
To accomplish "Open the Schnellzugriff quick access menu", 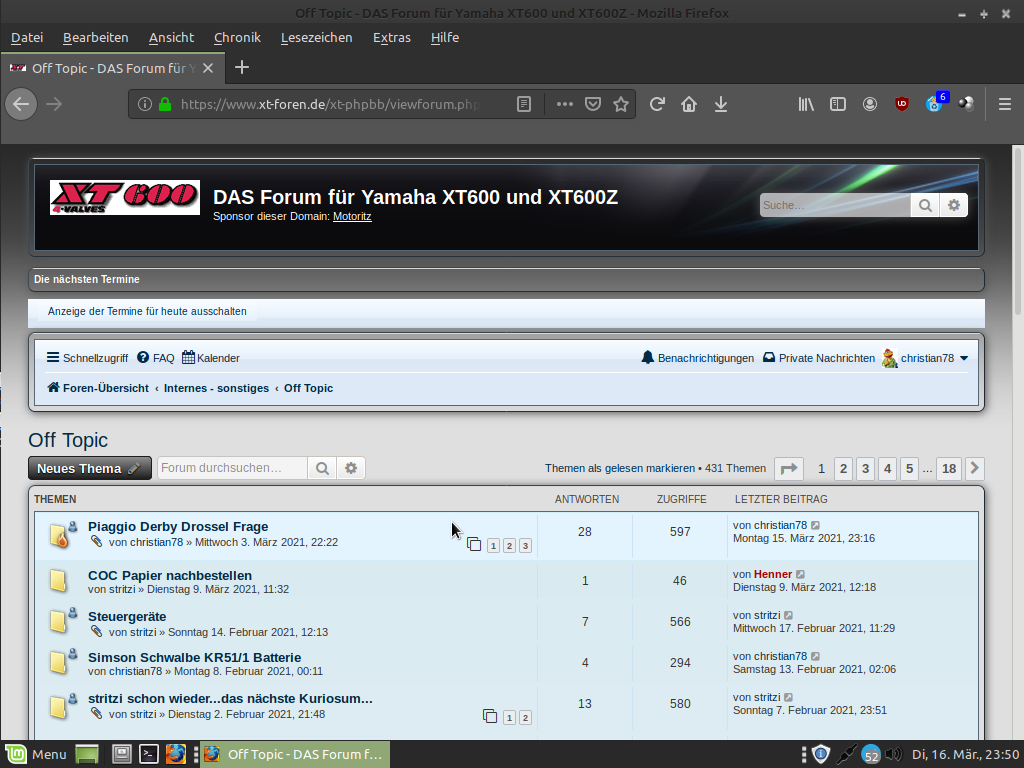I will pos(87,358).
